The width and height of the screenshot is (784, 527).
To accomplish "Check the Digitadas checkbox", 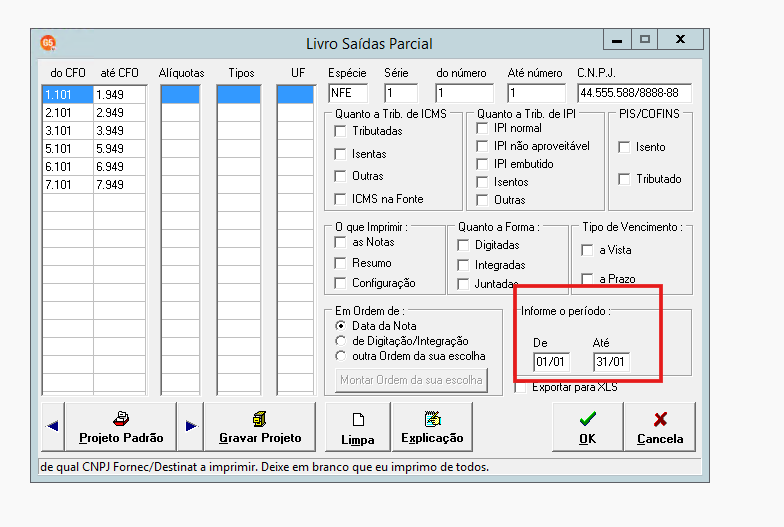I will coord(463,245).
